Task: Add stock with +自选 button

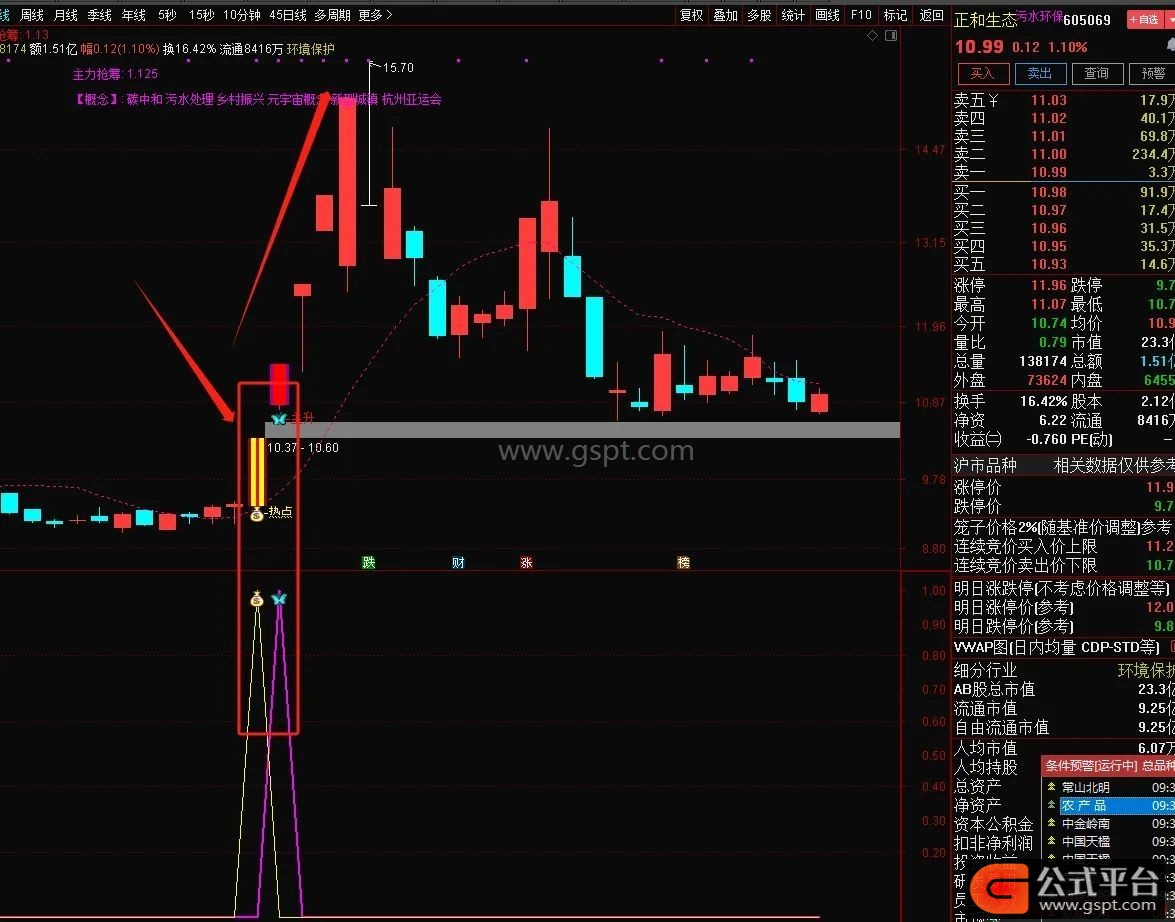Action: (x=1144, y=19)
